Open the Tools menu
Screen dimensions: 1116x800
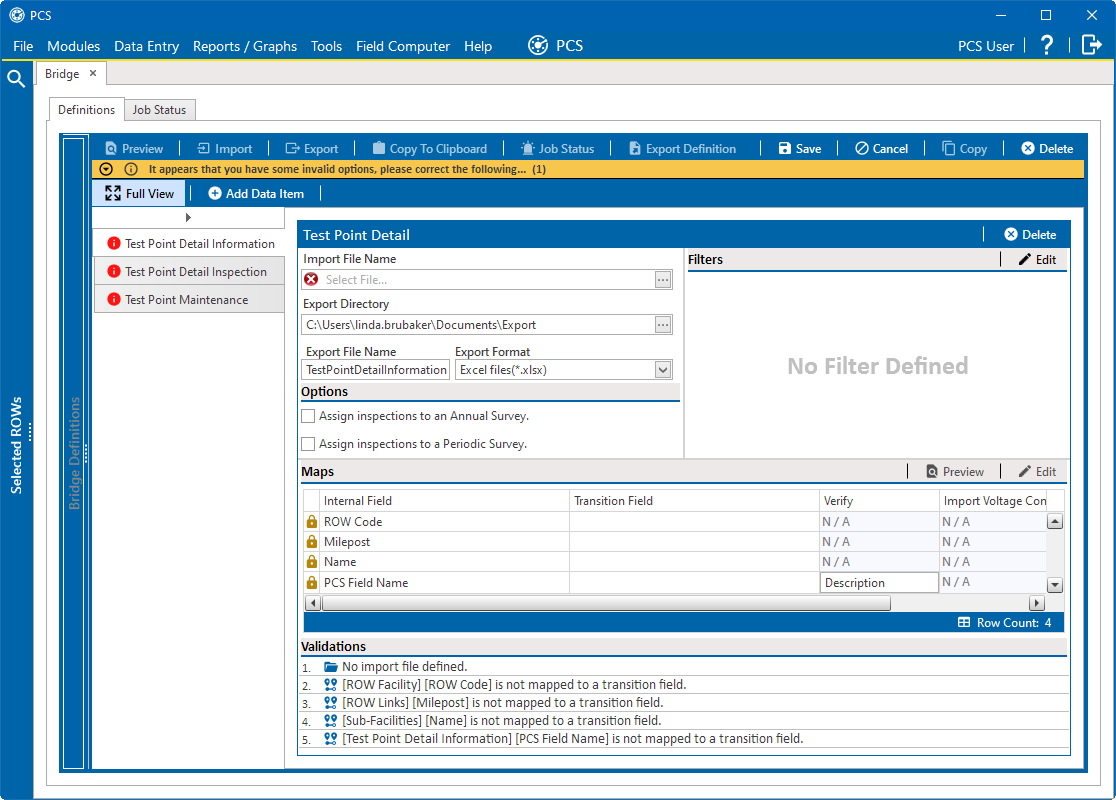click(326, 46)
